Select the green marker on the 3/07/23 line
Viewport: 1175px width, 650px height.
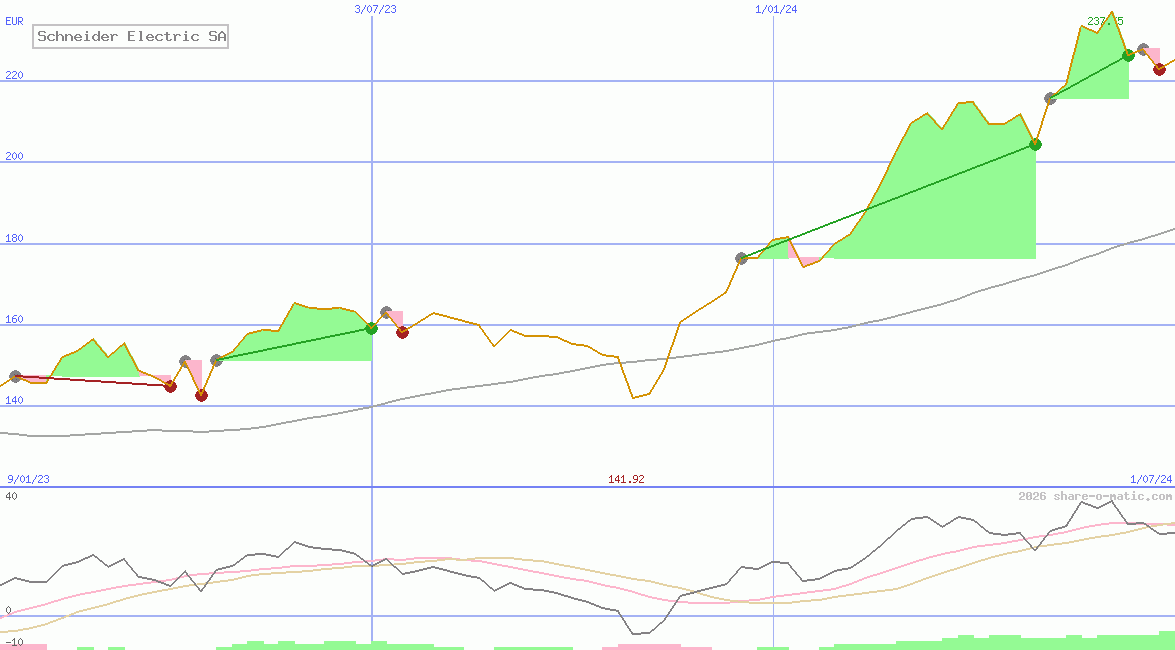coord(371,328)
